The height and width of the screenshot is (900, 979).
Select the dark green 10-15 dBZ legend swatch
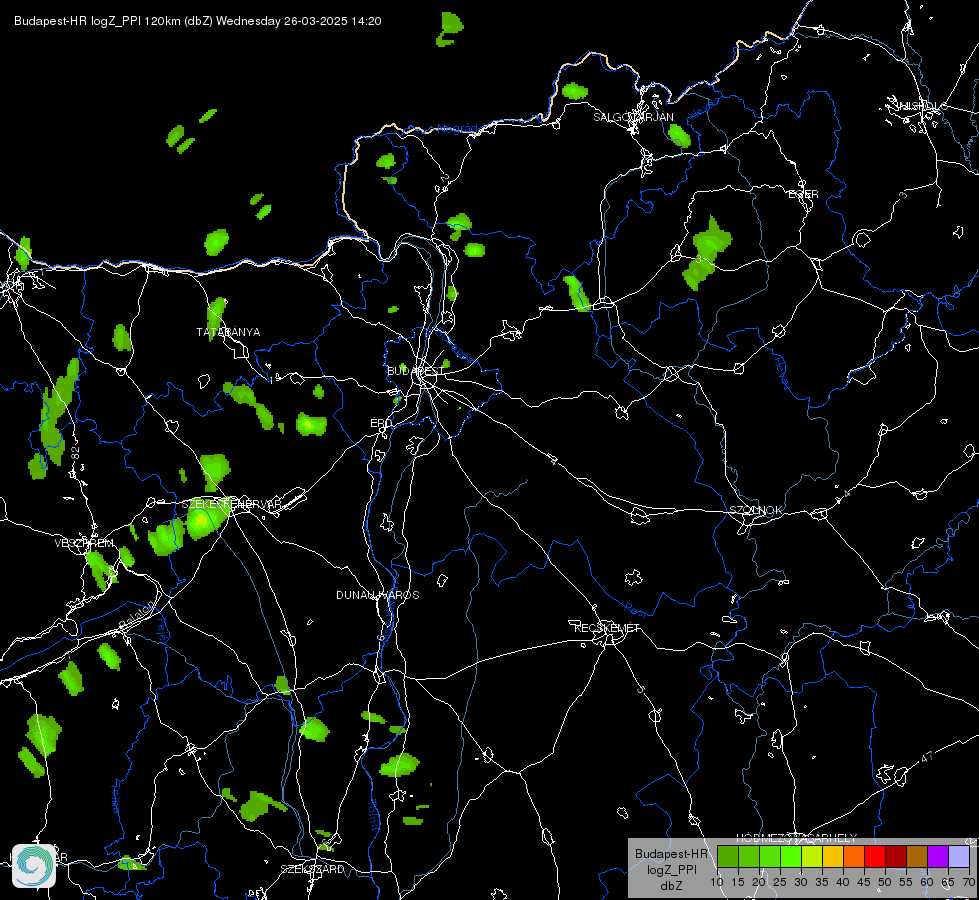[728, 856]
